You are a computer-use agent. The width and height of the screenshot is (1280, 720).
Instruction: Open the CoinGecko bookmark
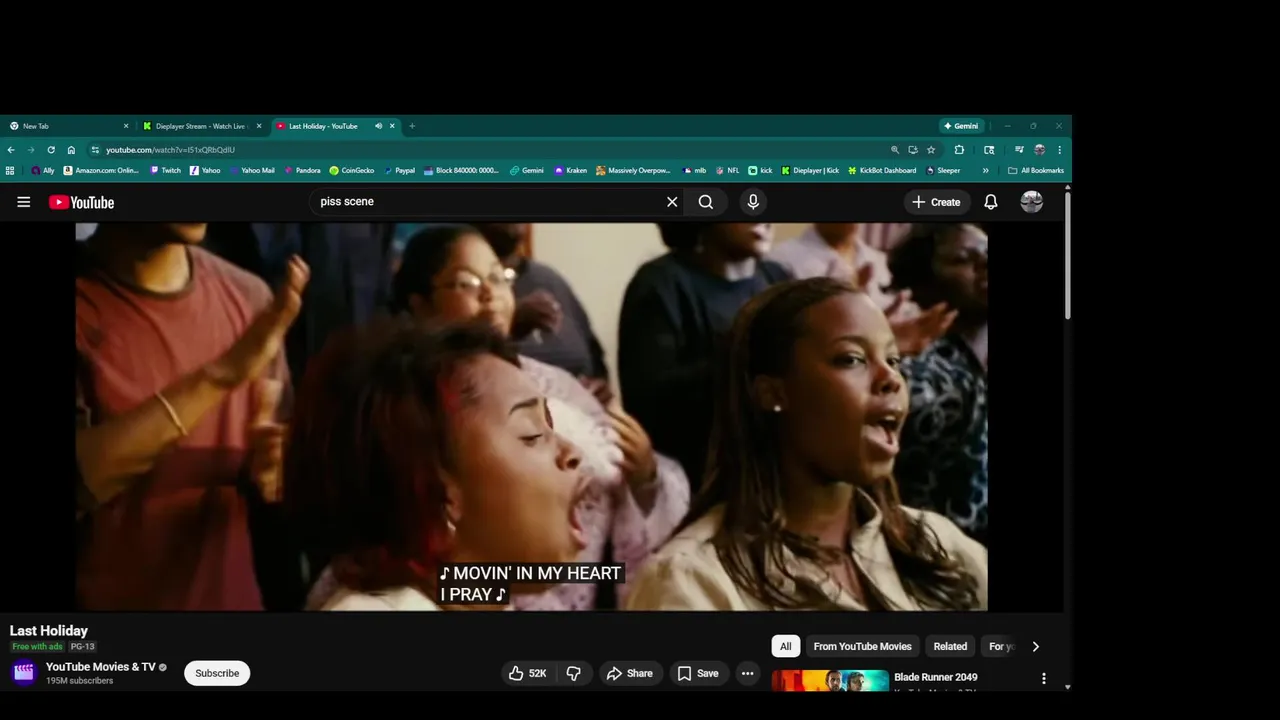tap(352, 171)
